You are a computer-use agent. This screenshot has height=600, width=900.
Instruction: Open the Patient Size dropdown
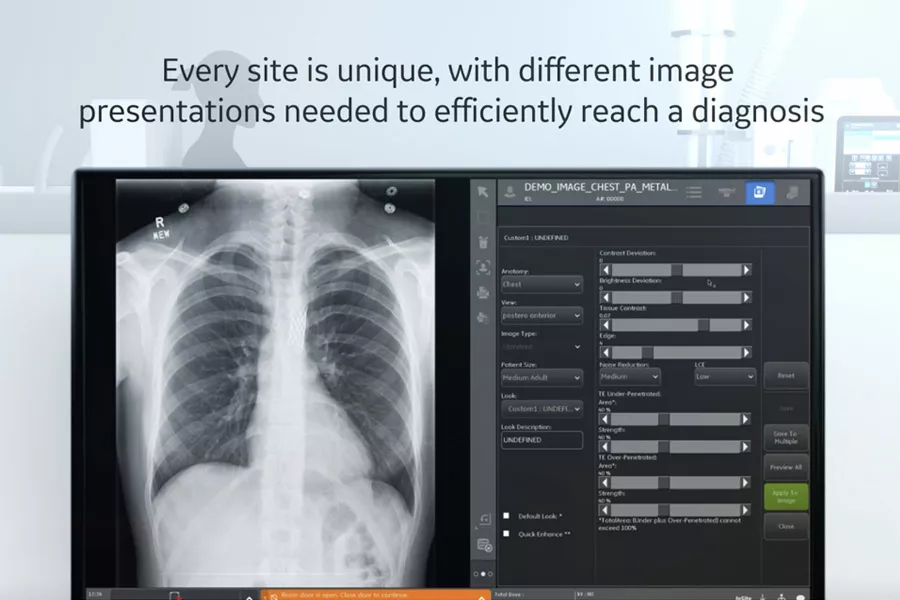pos(541,378)
